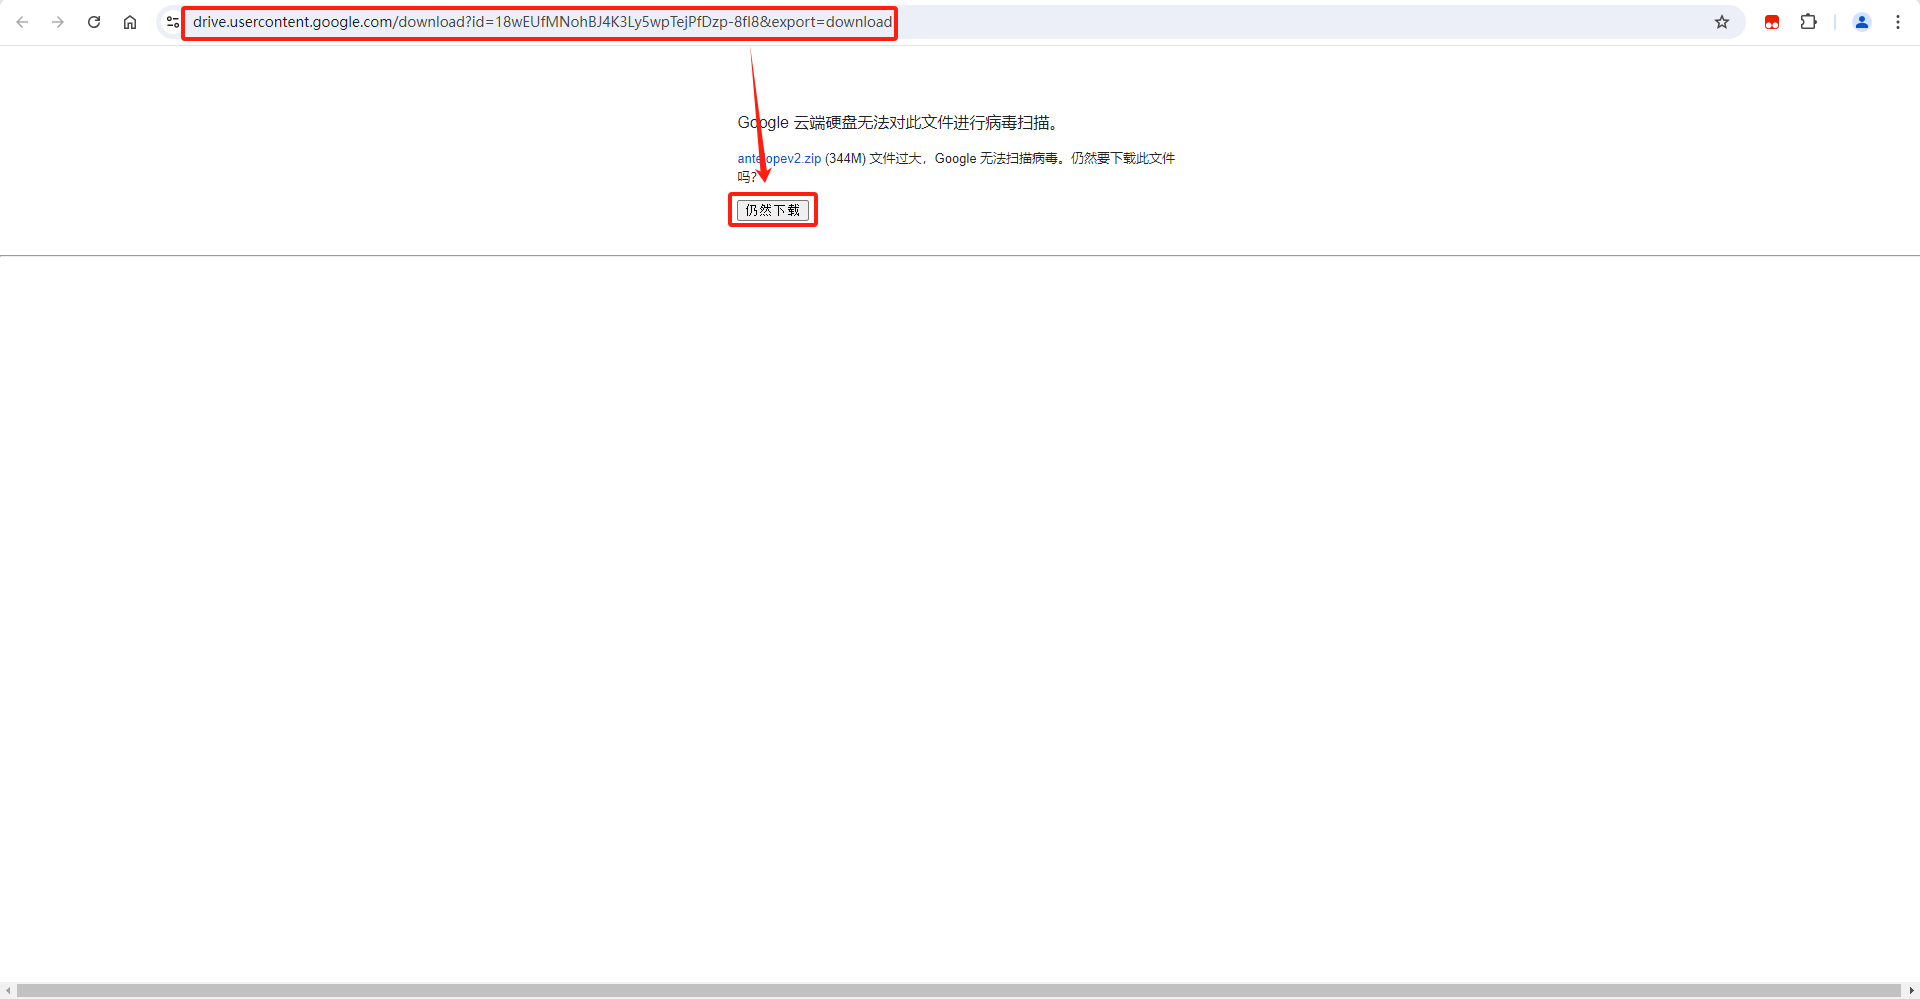1920x999 pixels.
Task: Open the Chrome three-dot menu
Action: click(1898, 22)
